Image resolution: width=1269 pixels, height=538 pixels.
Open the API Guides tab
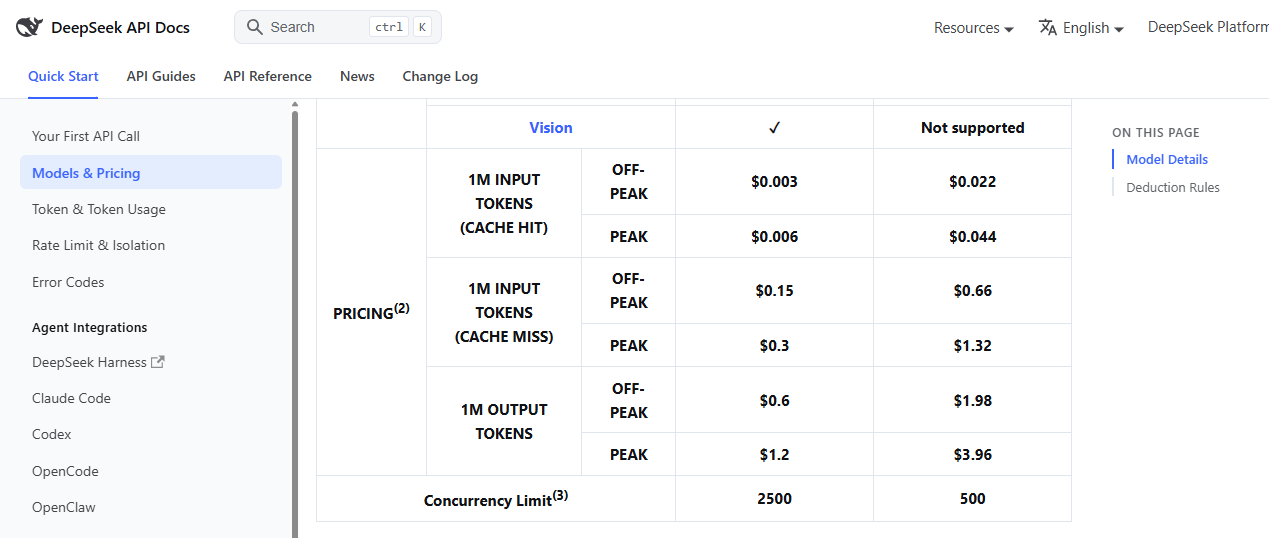click(x=161, y=76)
